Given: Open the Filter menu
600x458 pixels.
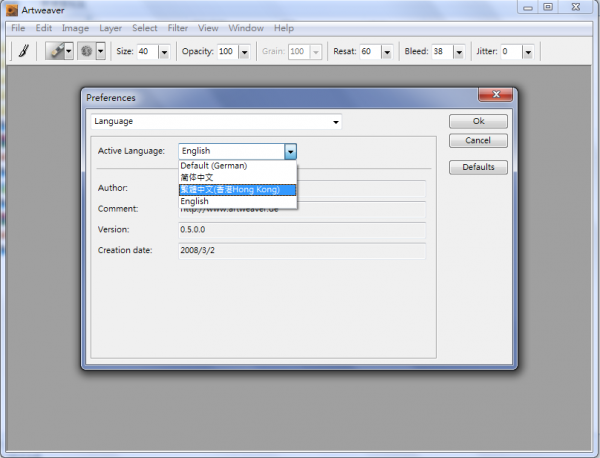Looking at the screenshot, I should 178,28.
